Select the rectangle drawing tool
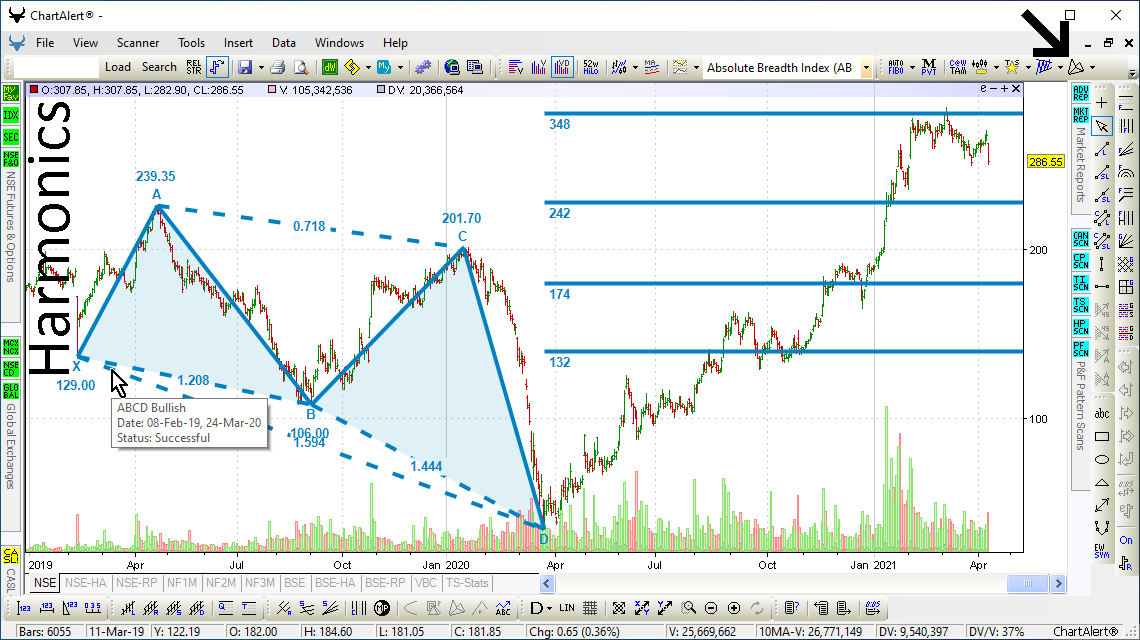 pyautogui.click(x=1102, y=436)
